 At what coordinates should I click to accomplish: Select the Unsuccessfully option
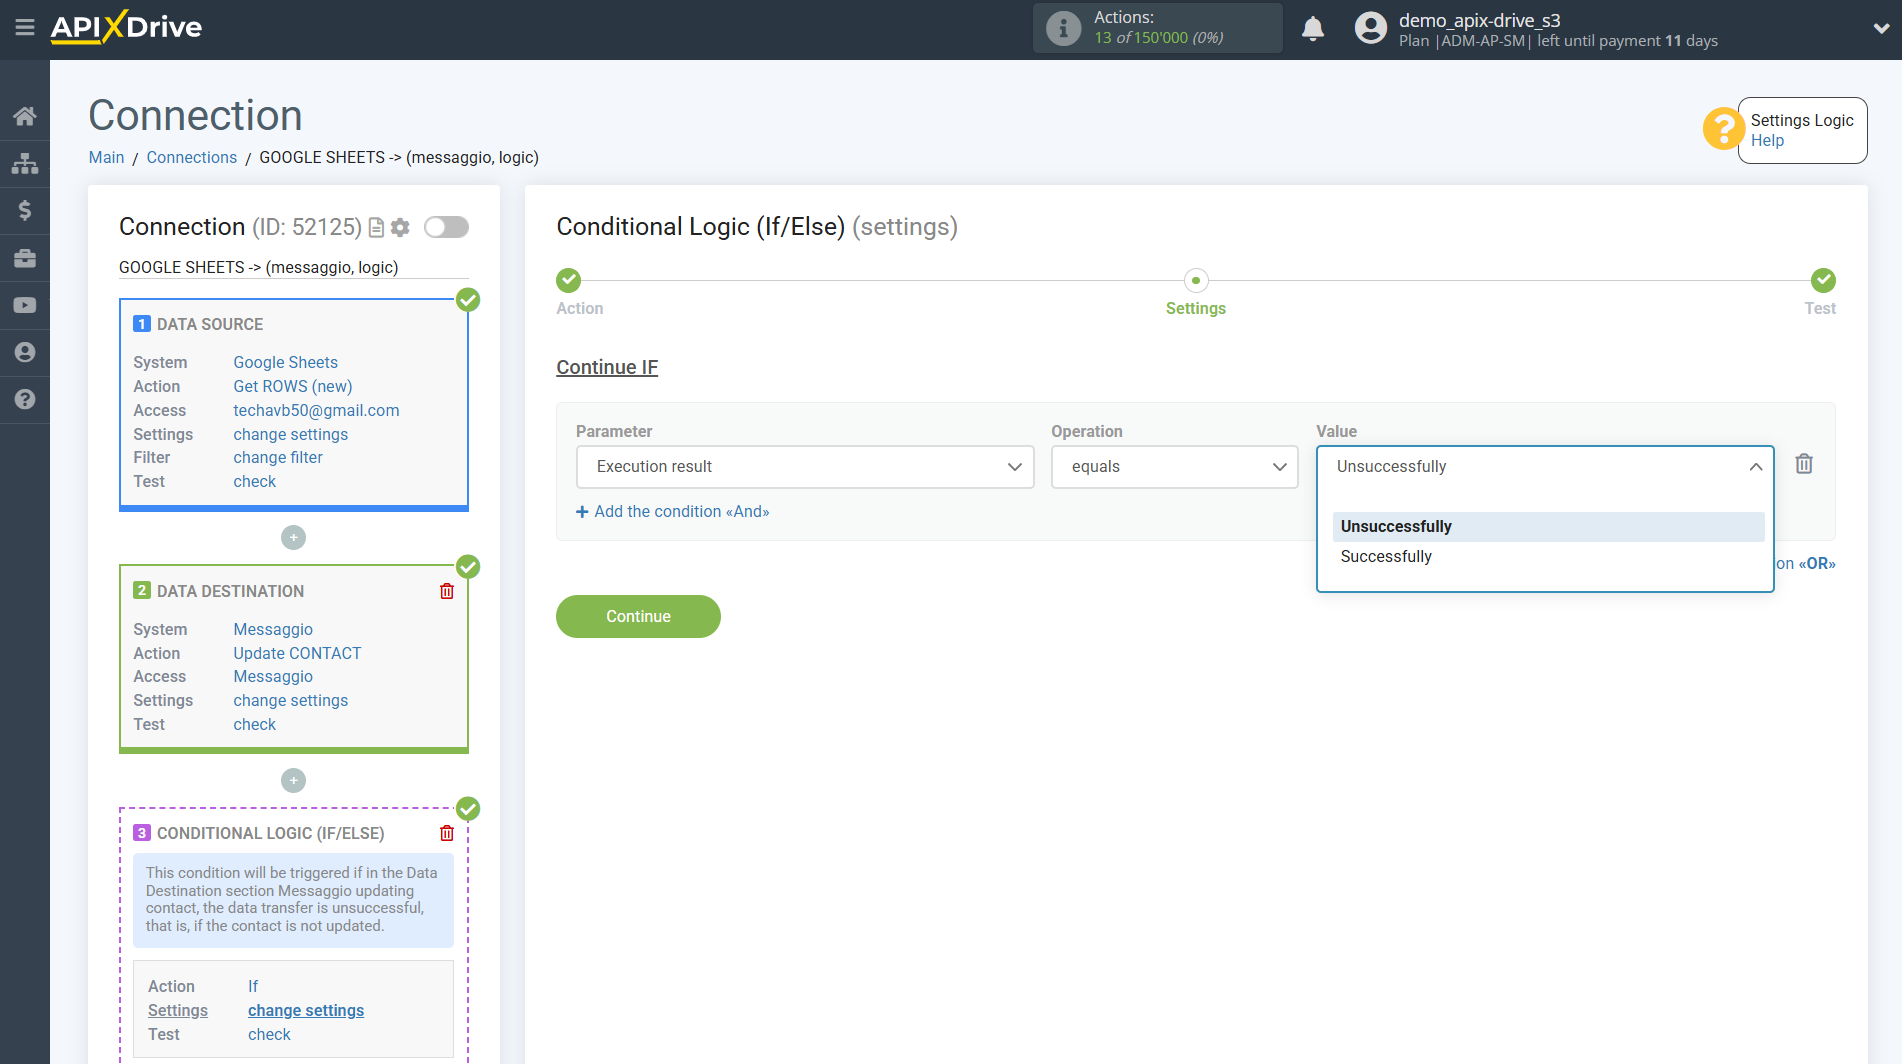coord(1548,527)
